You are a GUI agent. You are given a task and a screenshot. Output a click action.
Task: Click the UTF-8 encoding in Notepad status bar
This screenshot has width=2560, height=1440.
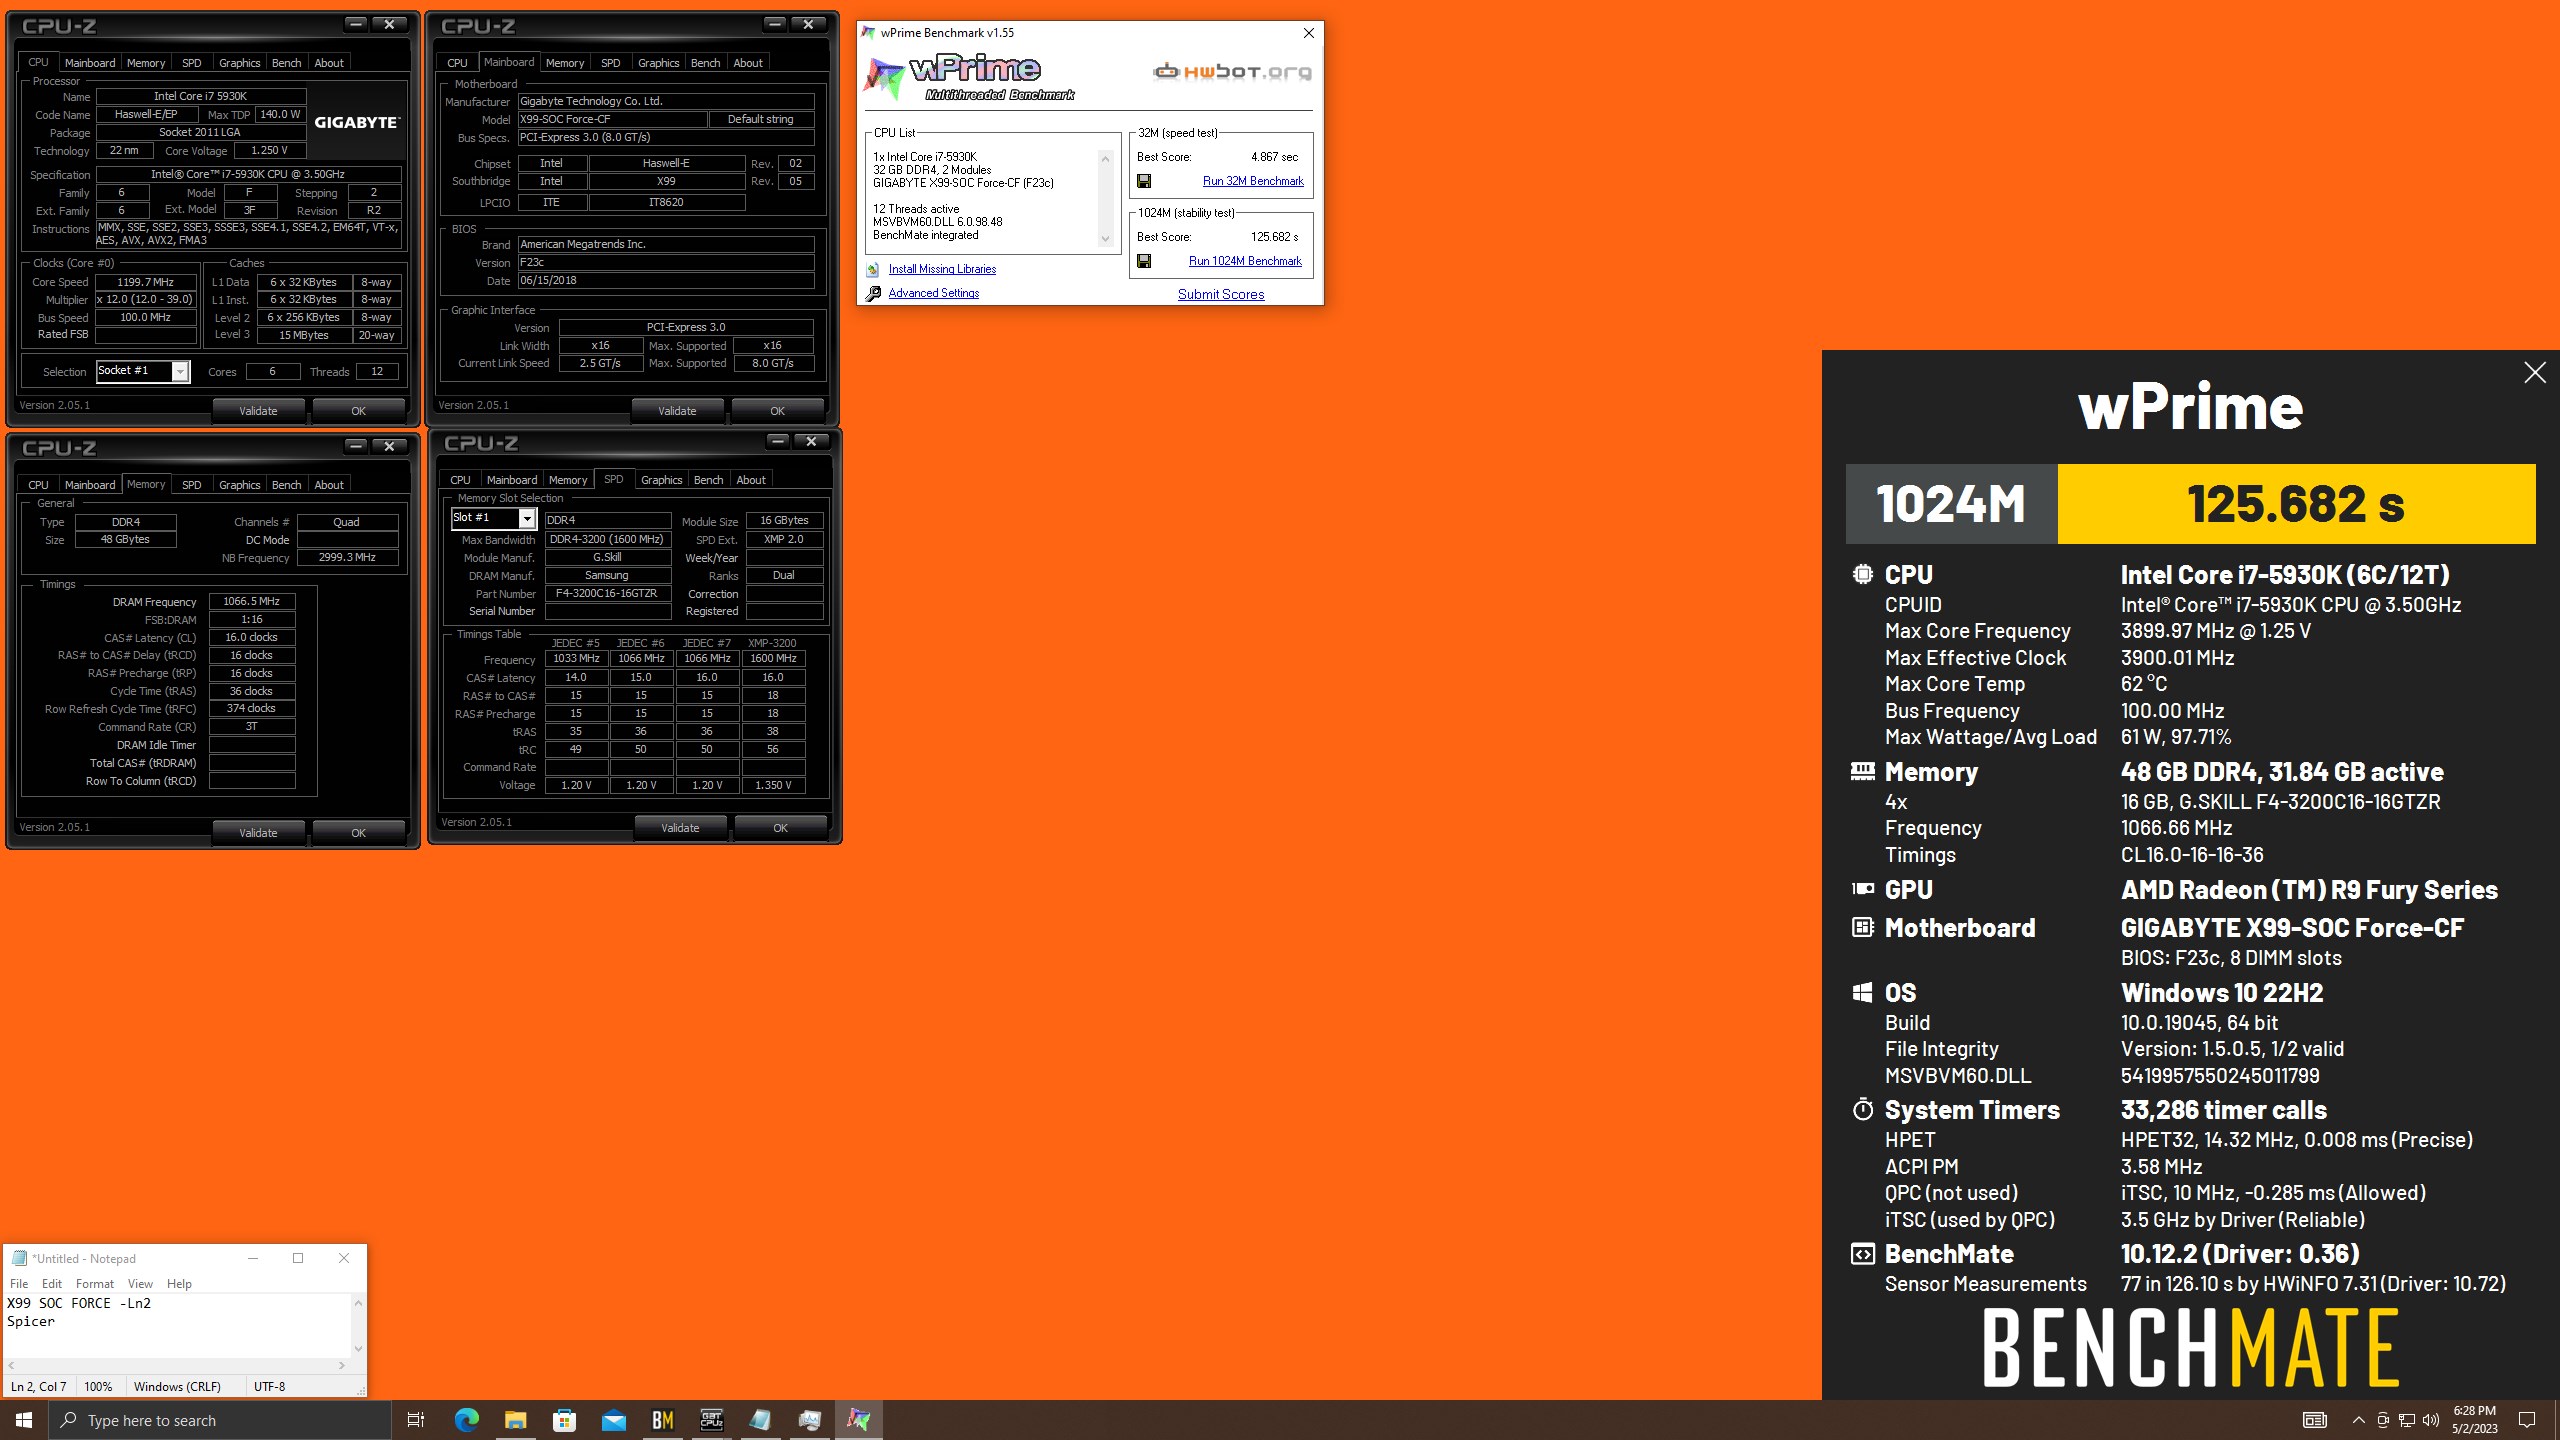click(x=270, y=1387)
